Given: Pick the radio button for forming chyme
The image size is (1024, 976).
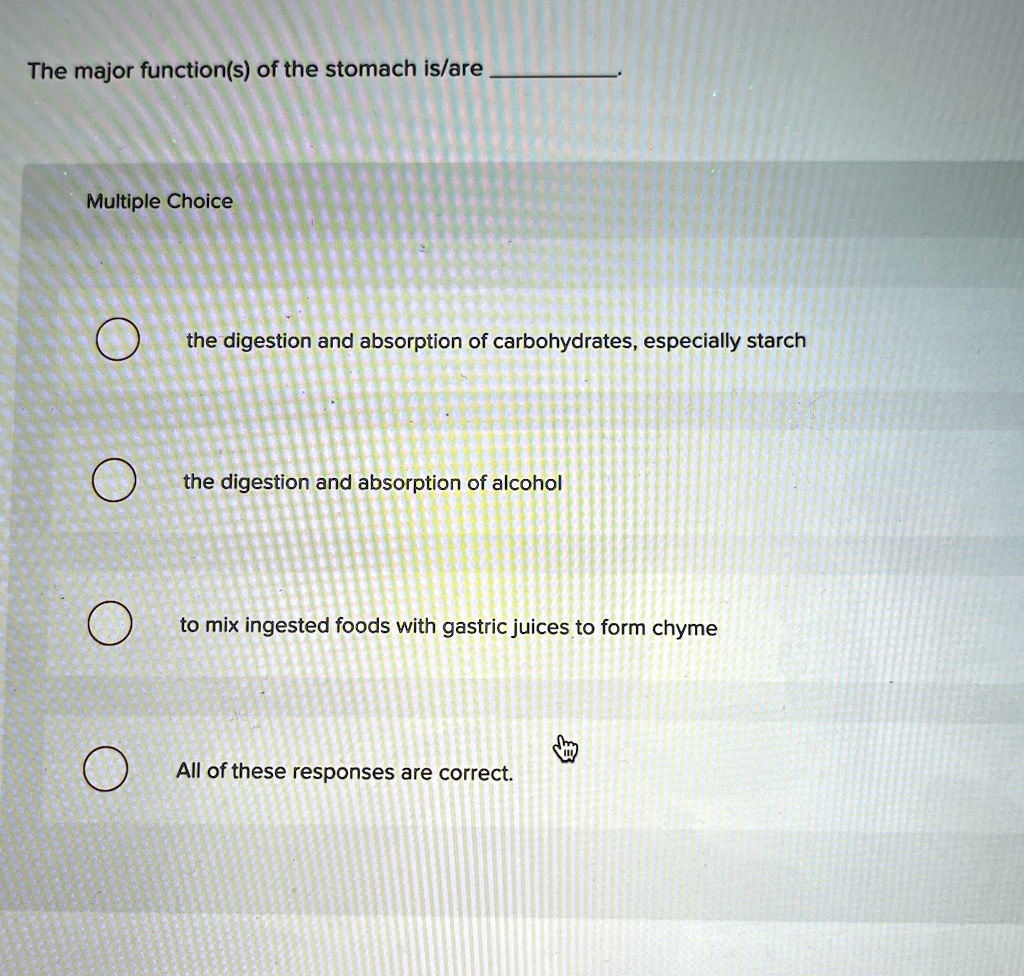Looking at the screenshot, I should click(x=110, y=626).
